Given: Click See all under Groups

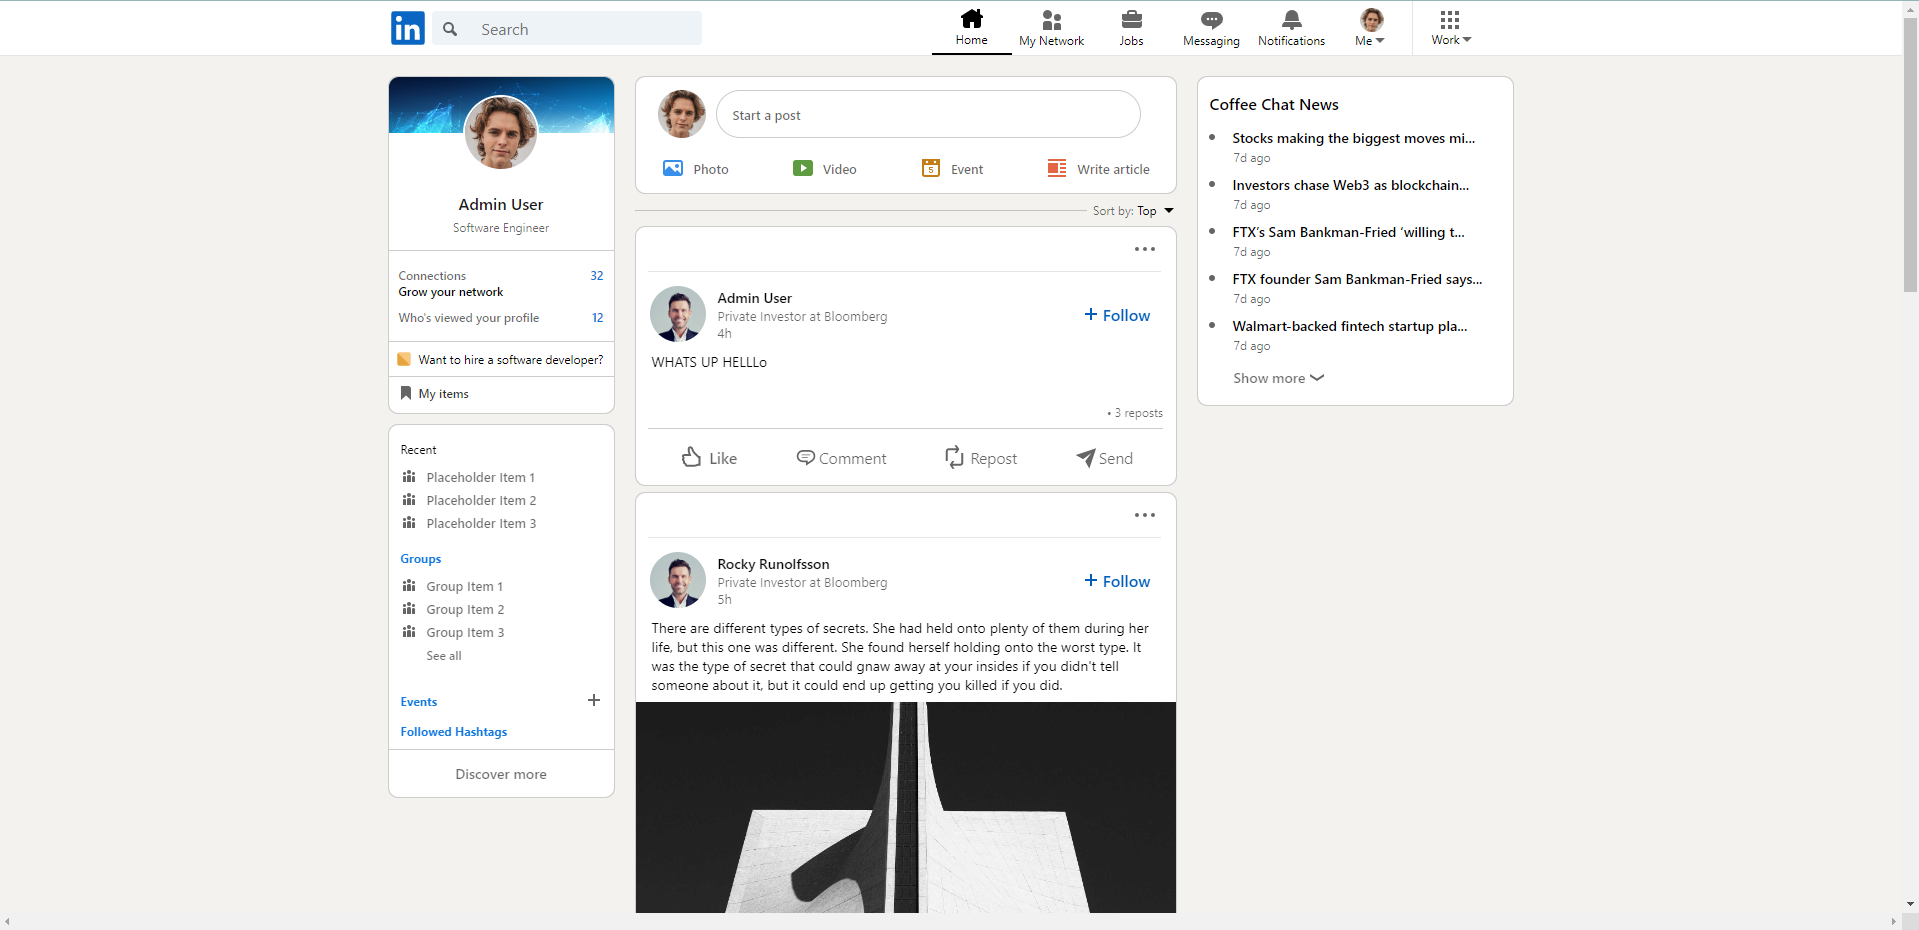Looking at the screenshot, I should tap(443, 655).
